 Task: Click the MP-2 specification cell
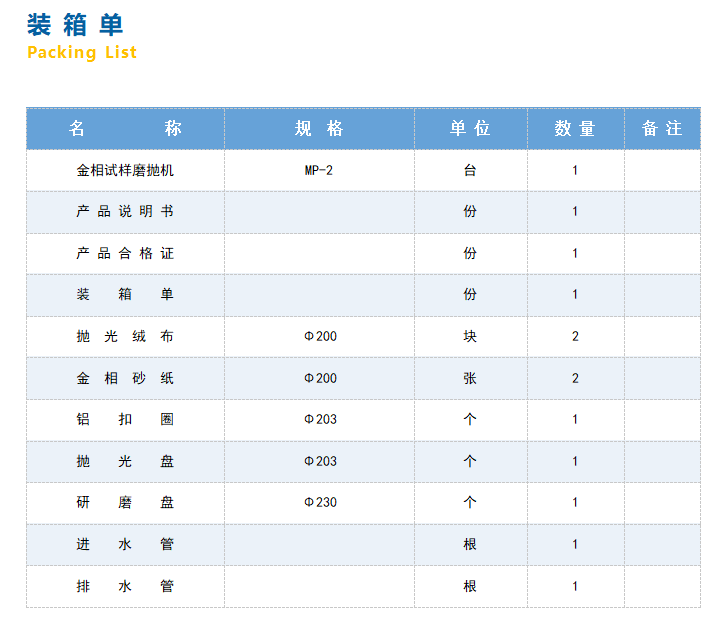coord(319,170)
